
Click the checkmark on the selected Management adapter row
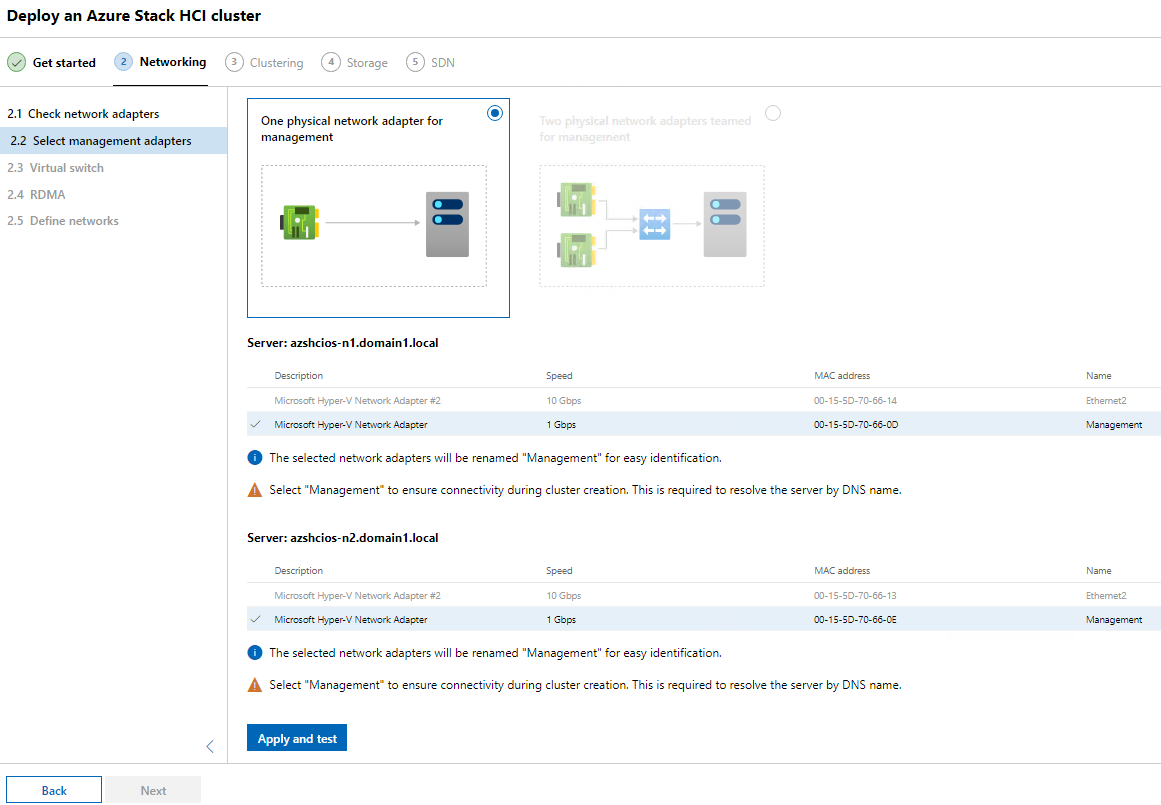(256, 424)
